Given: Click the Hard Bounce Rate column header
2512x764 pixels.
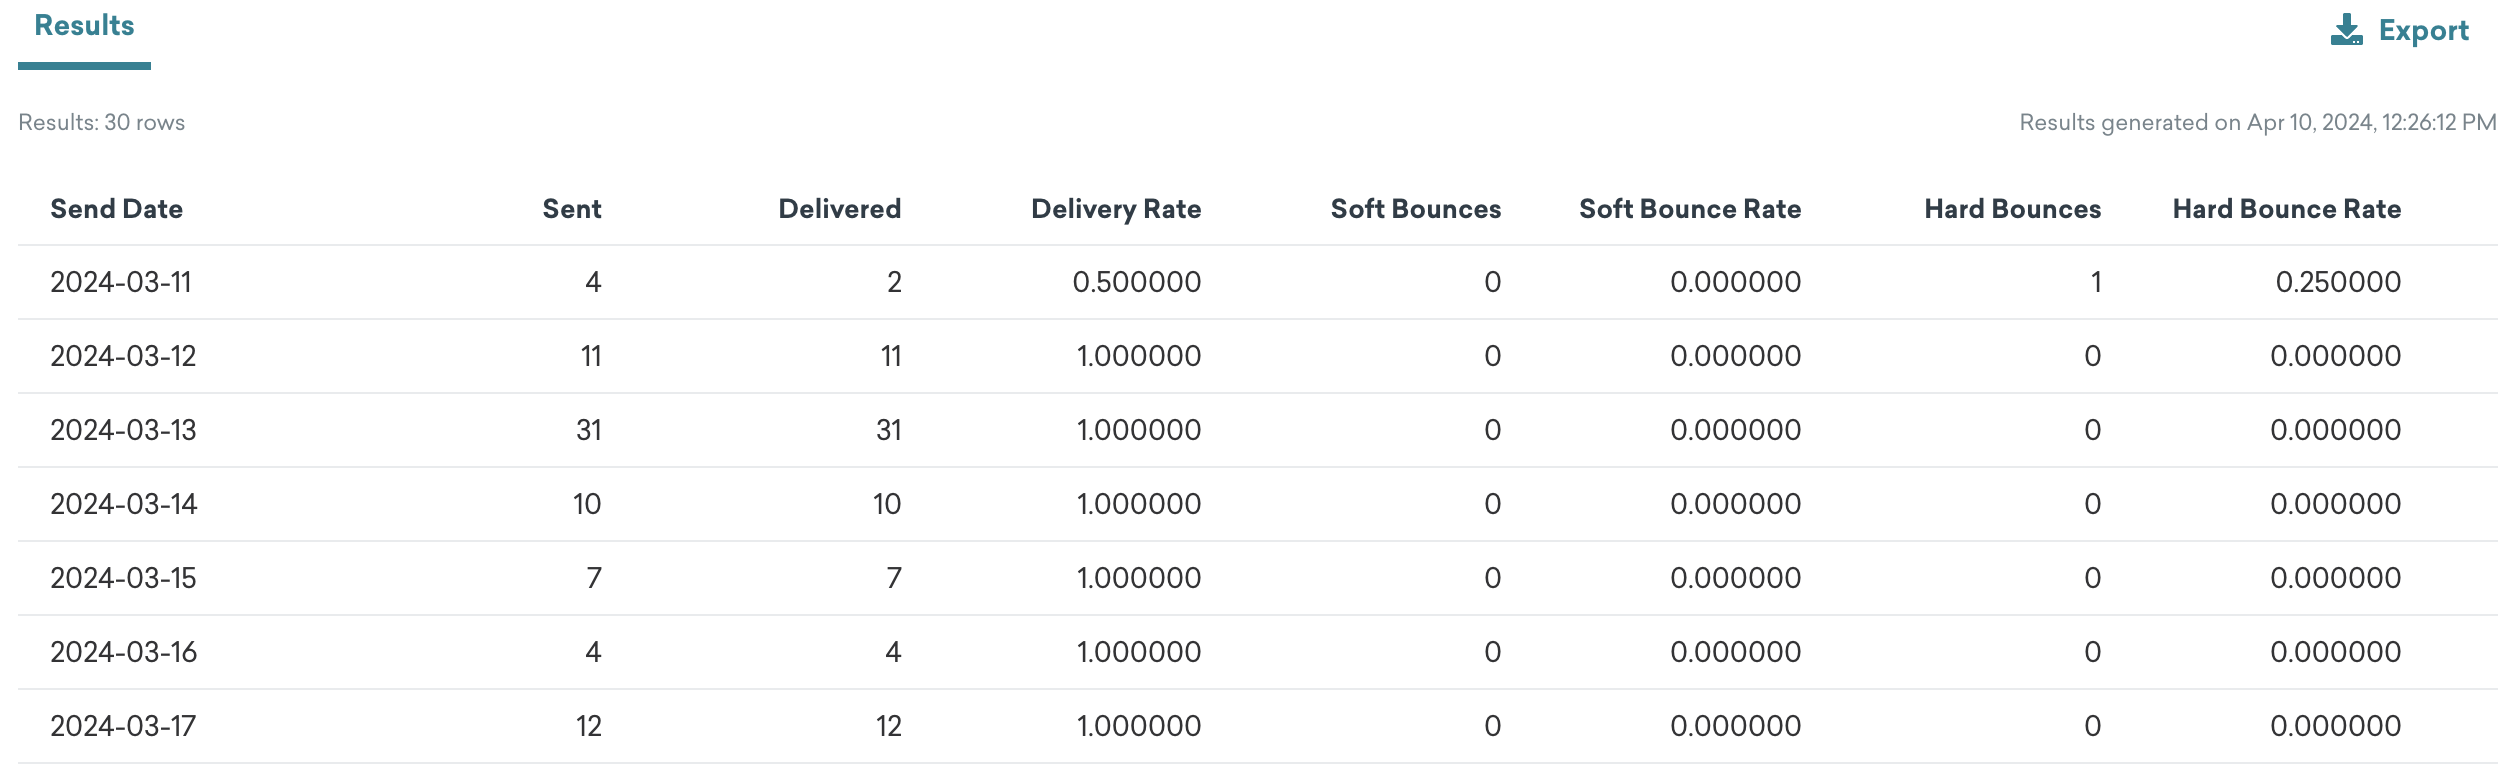Looking at the screenshot, I should pyautogui.click(x=2286, y=209).
